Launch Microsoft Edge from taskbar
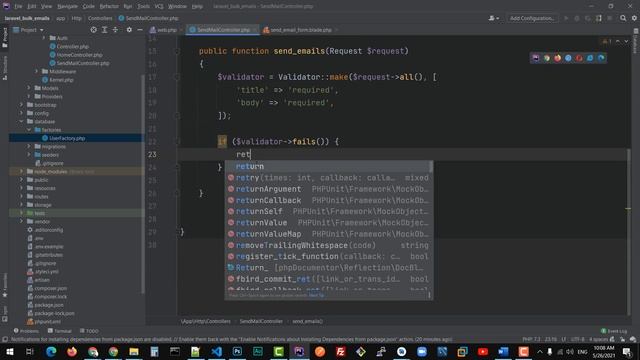 click(51, 351)
